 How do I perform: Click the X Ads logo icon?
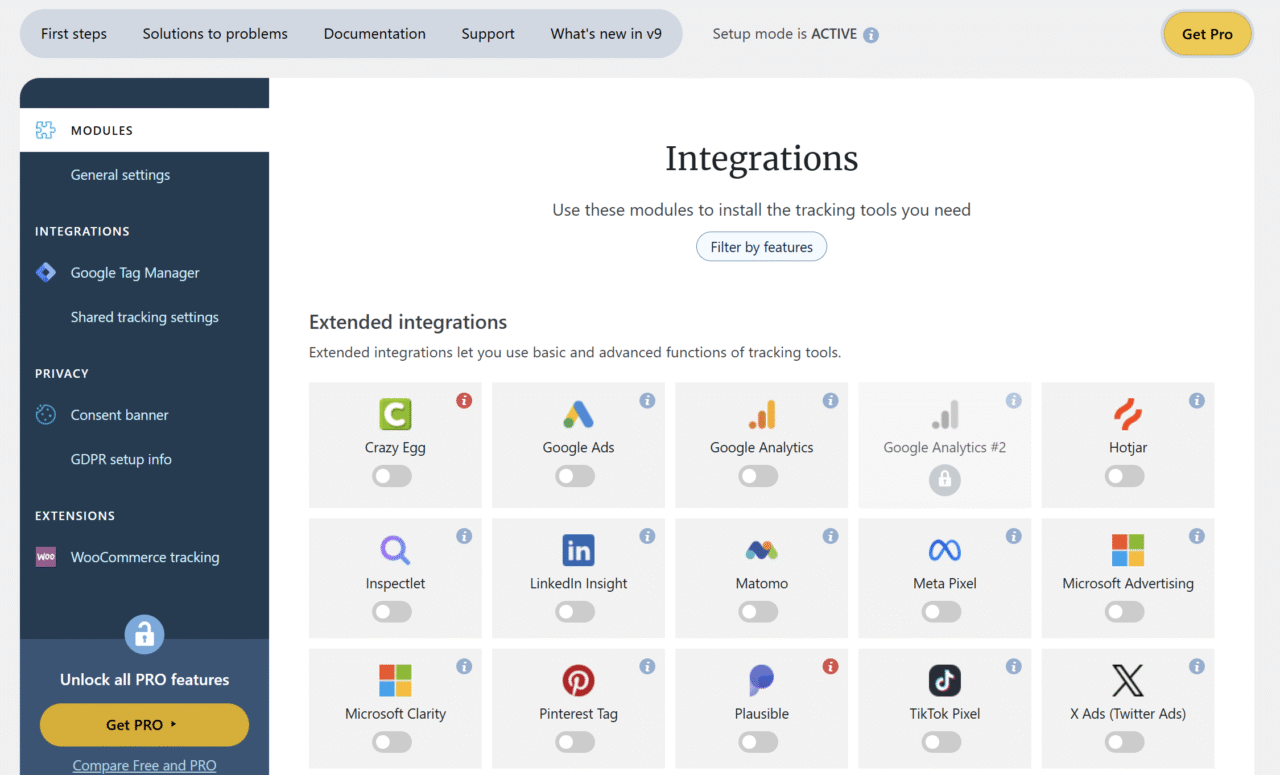(1128, 680)
